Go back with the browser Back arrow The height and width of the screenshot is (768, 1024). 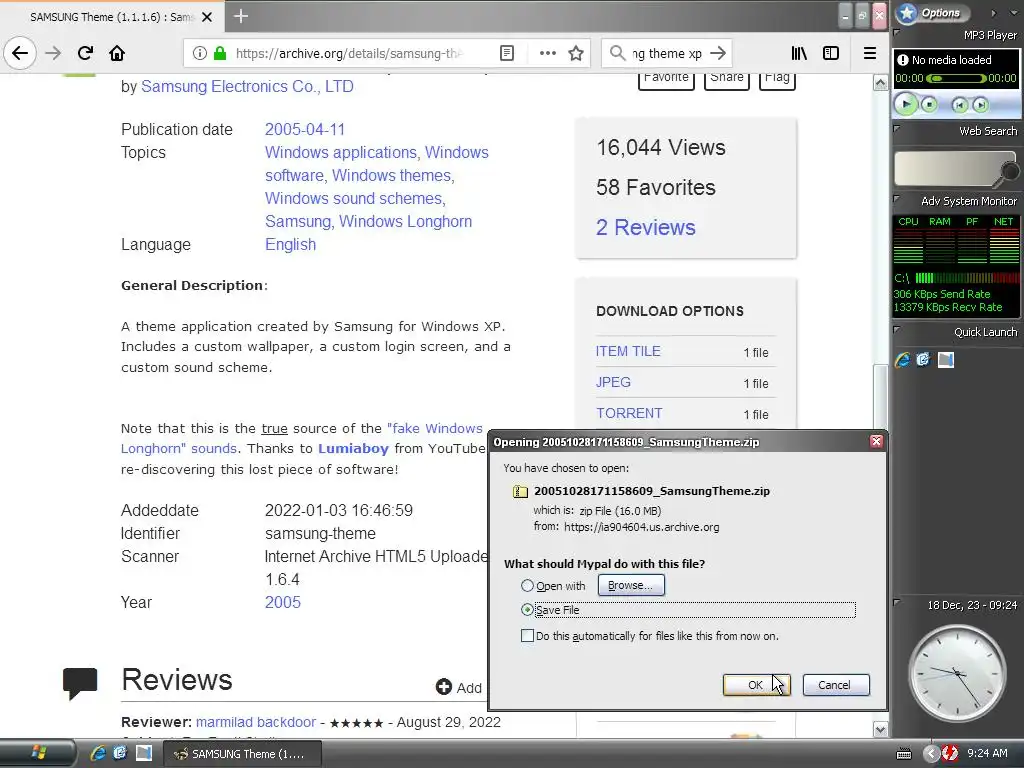[20, 53]
